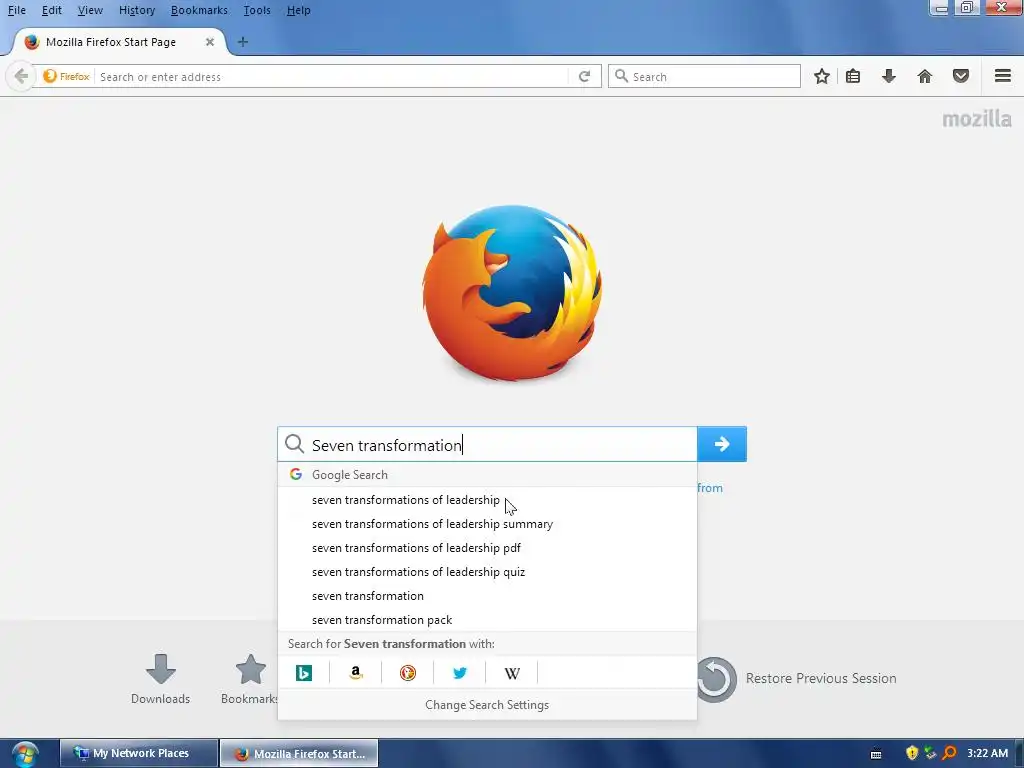Open the hamburger menu

1003,76
